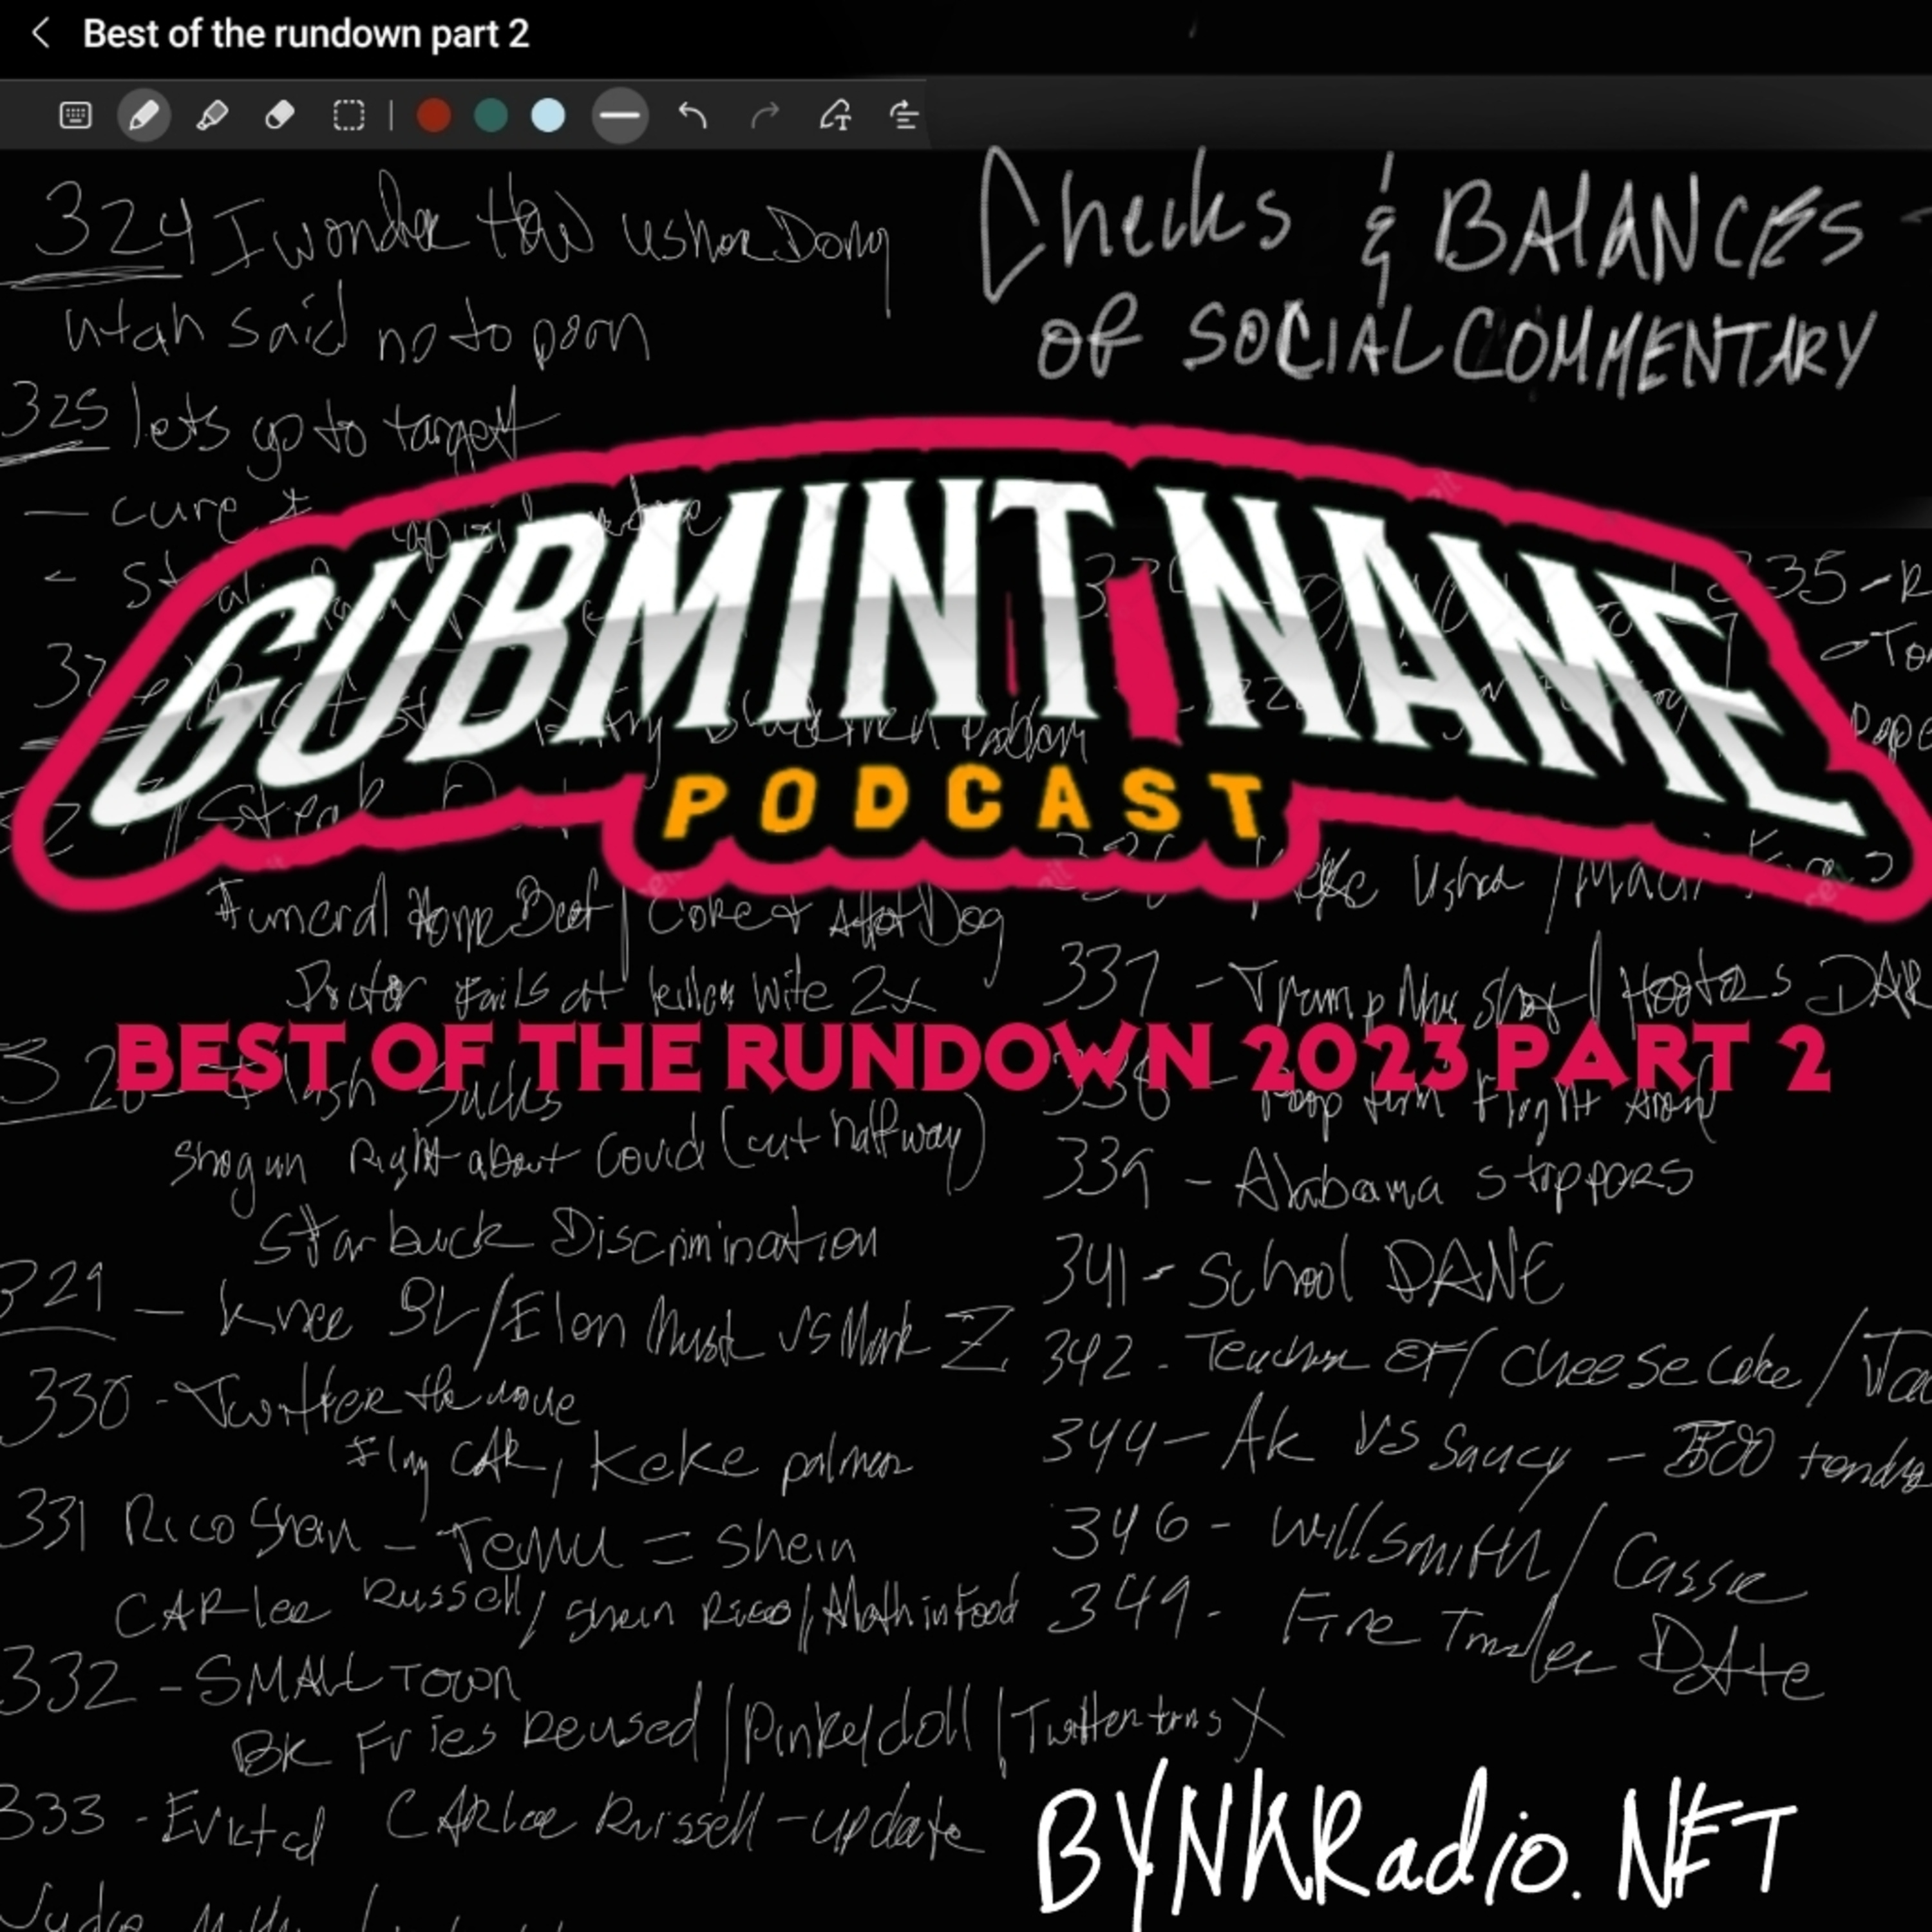The image size is (1932, 1932).
Task: Pick the light blue pen color
Action: click(548, 116)
